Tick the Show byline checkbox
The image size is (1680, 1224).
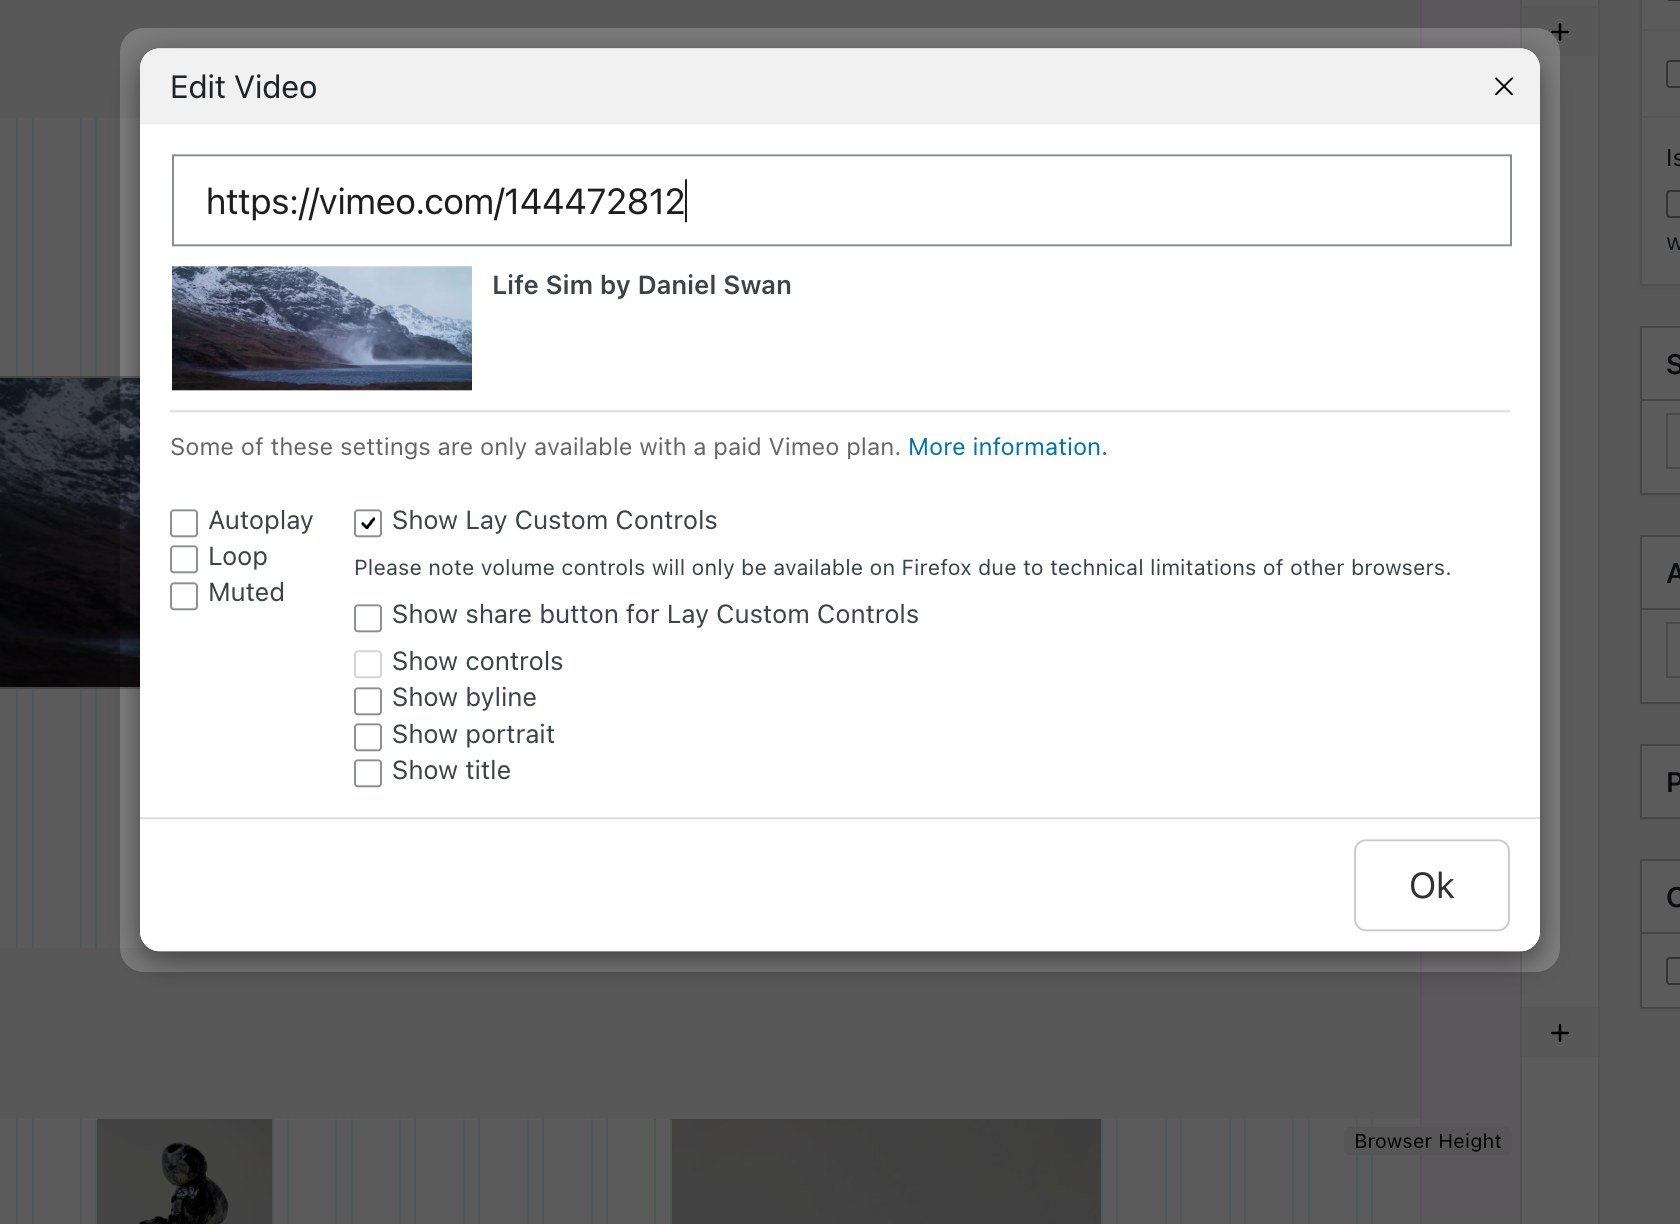(368, 700)
